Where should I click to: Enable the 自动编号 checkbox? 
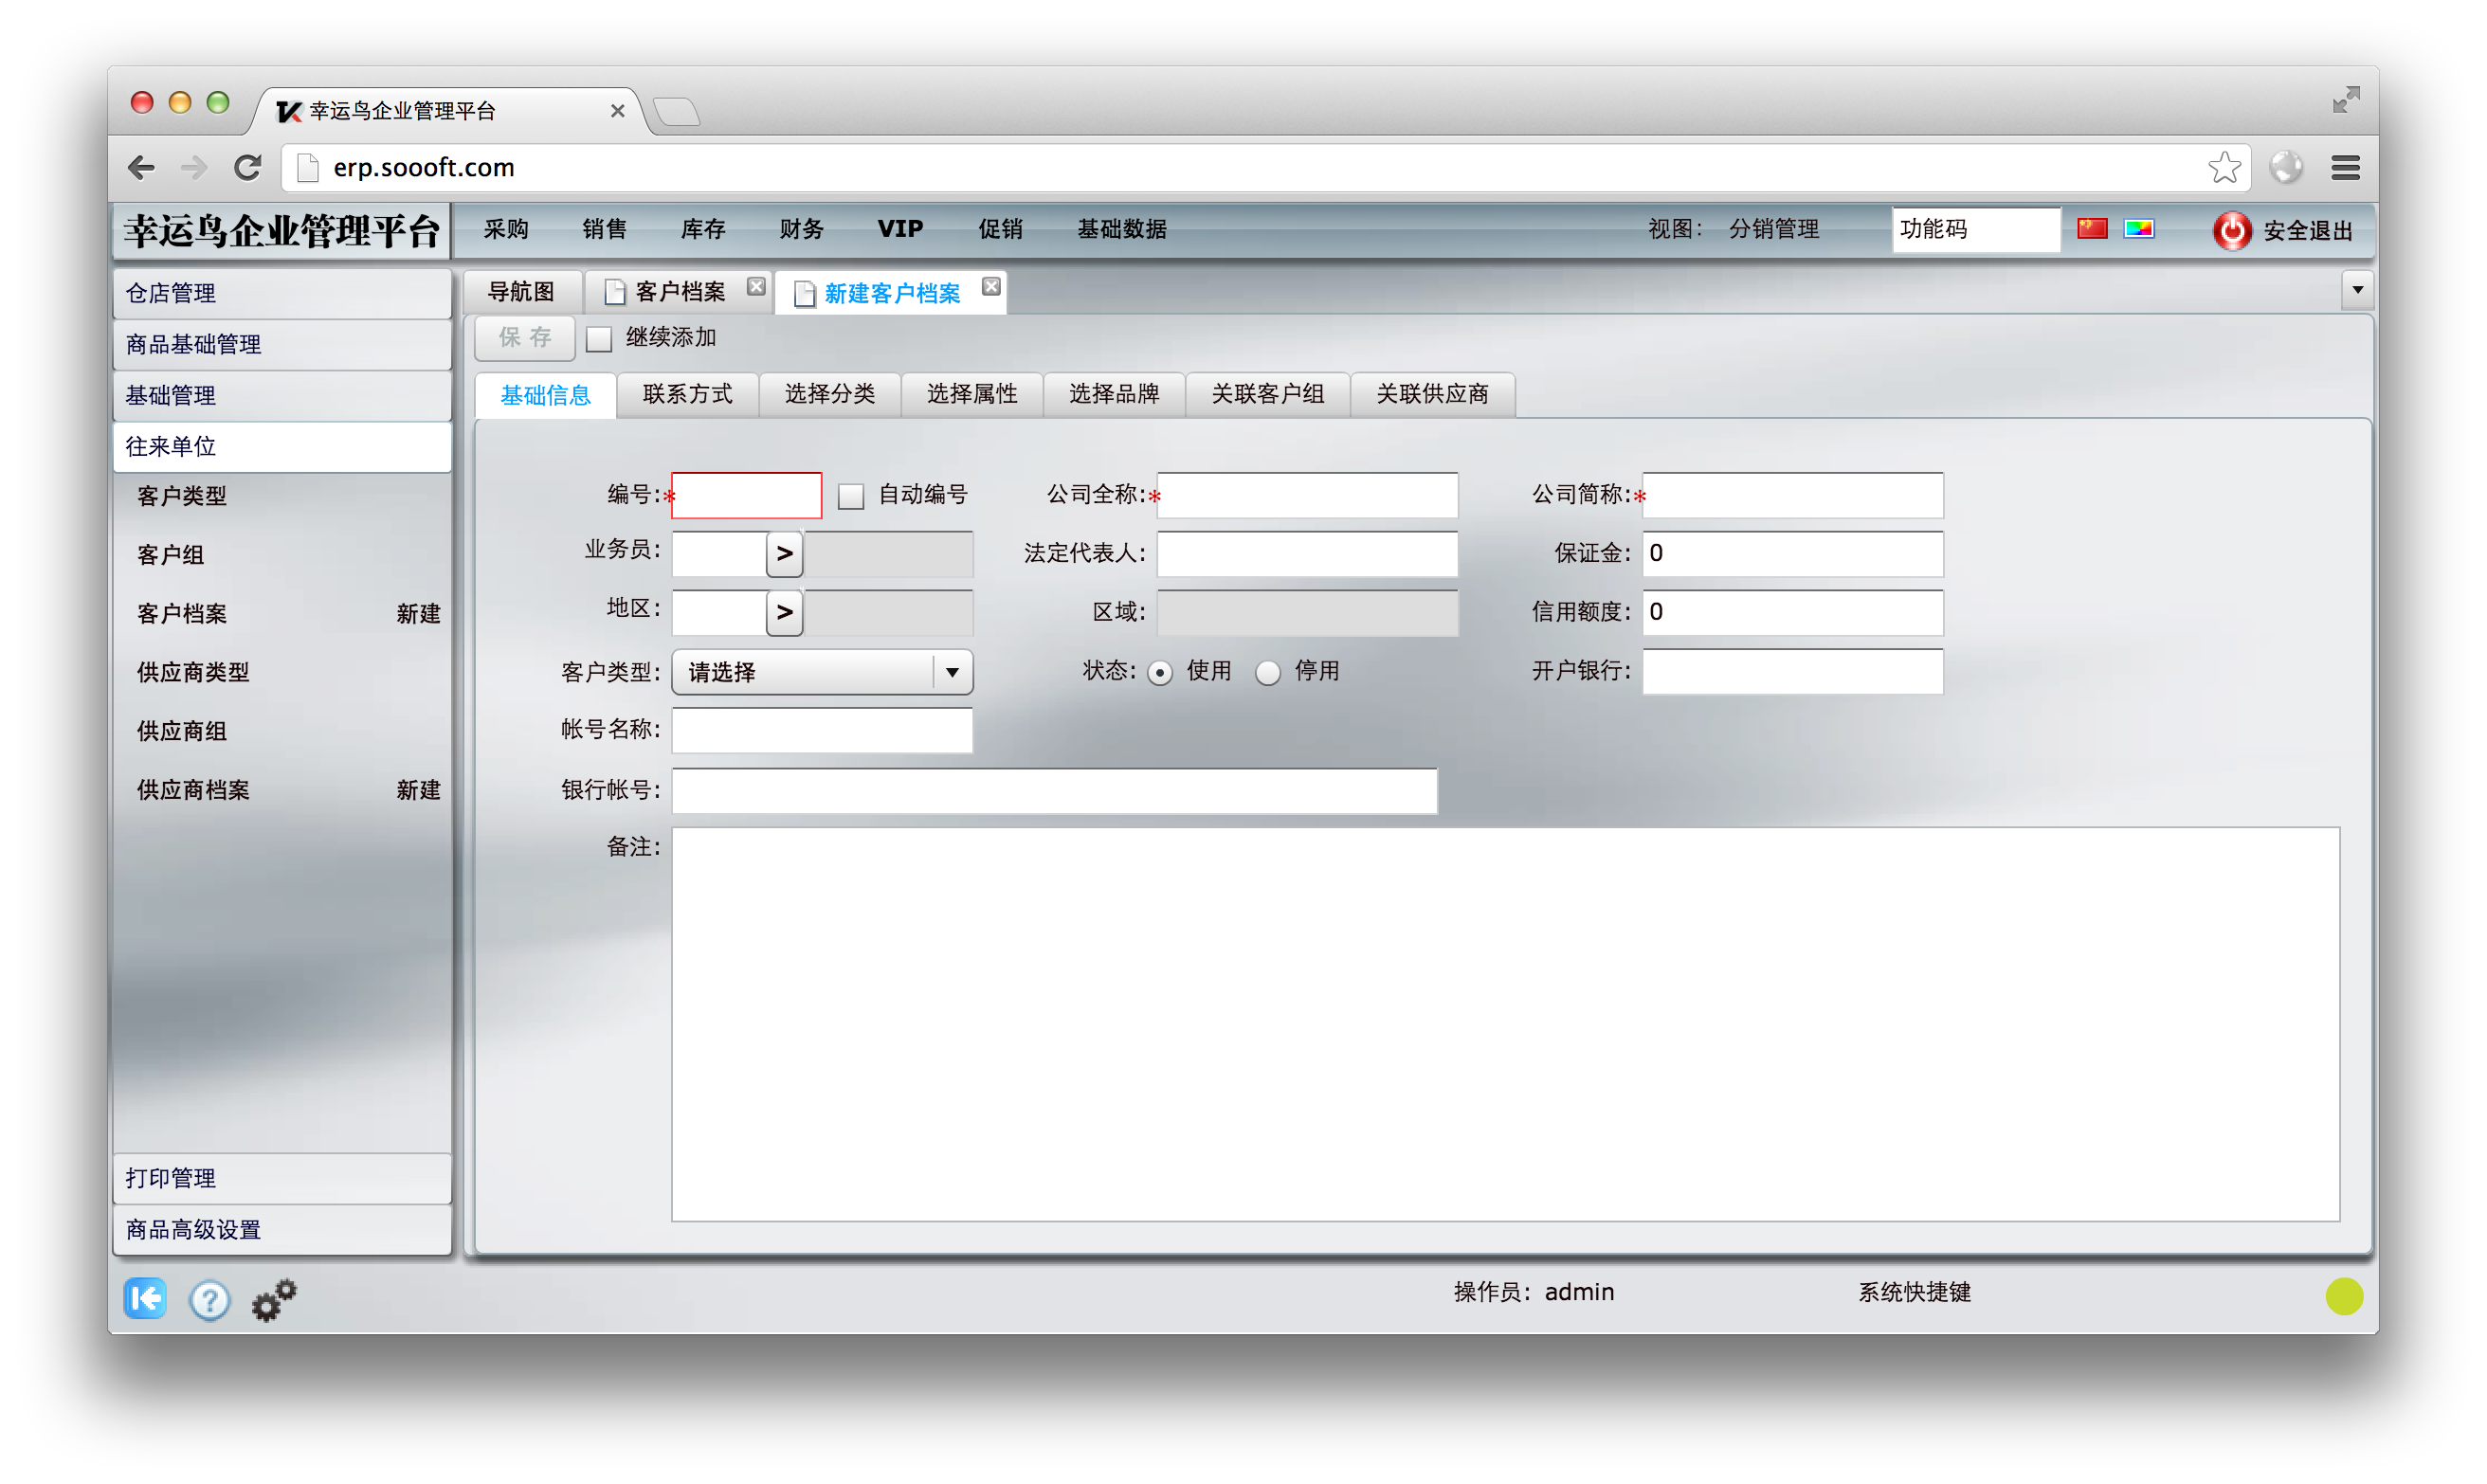[x=850, y=496]
